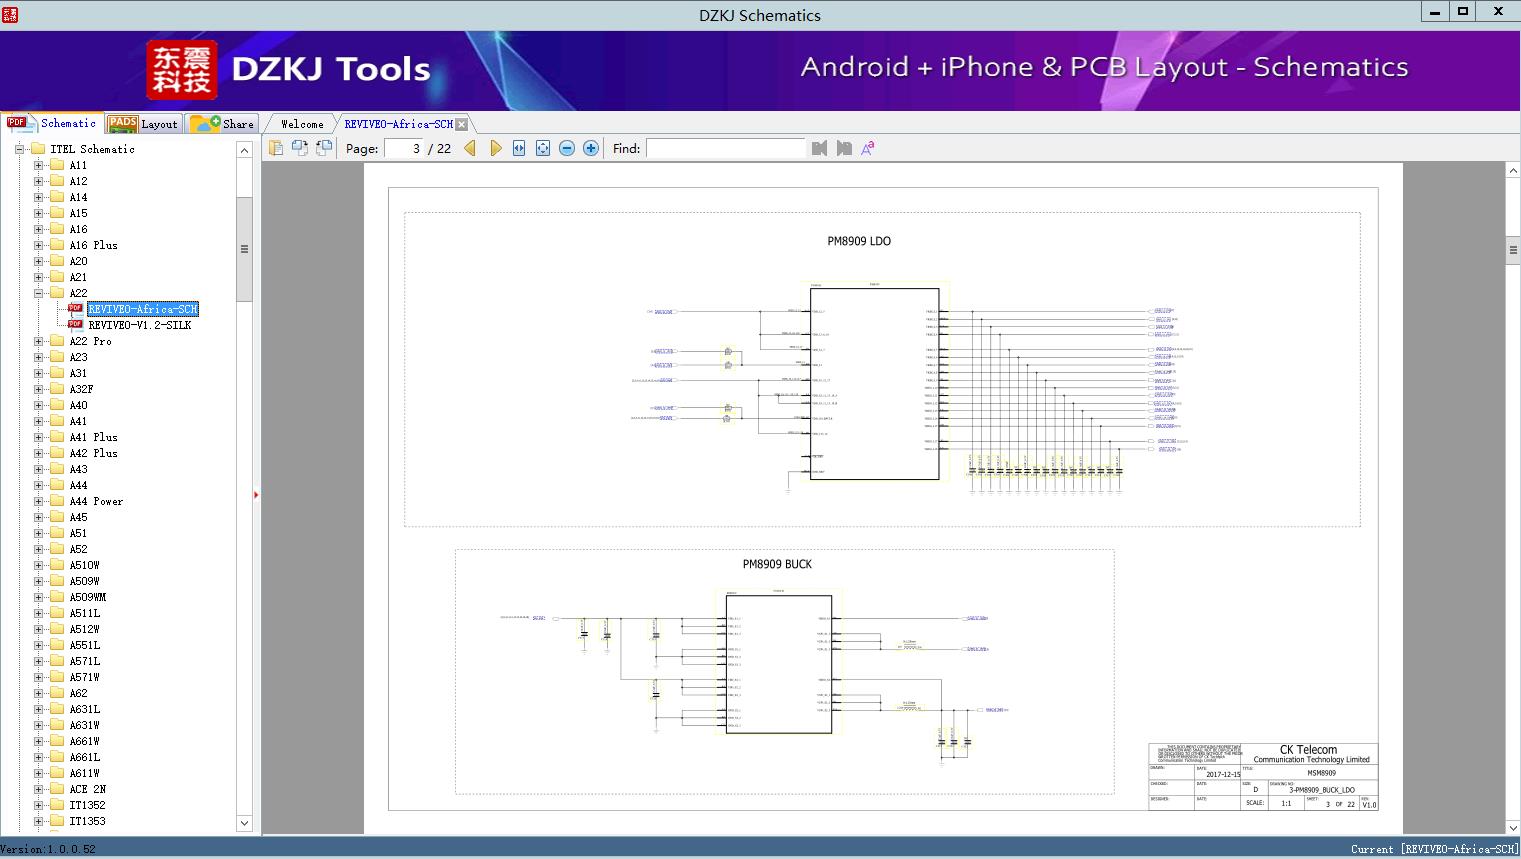
Task: Switch to the Layout tab
Action: pyautogui.click(x=143, y=124)
